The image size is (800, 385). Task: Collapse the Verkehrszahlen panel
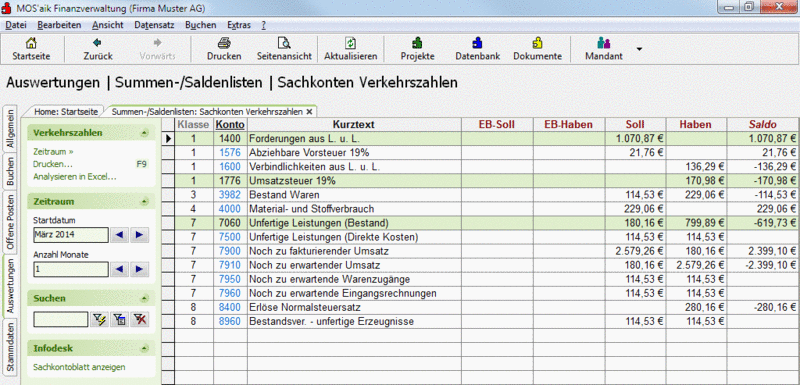pos(144,133)
